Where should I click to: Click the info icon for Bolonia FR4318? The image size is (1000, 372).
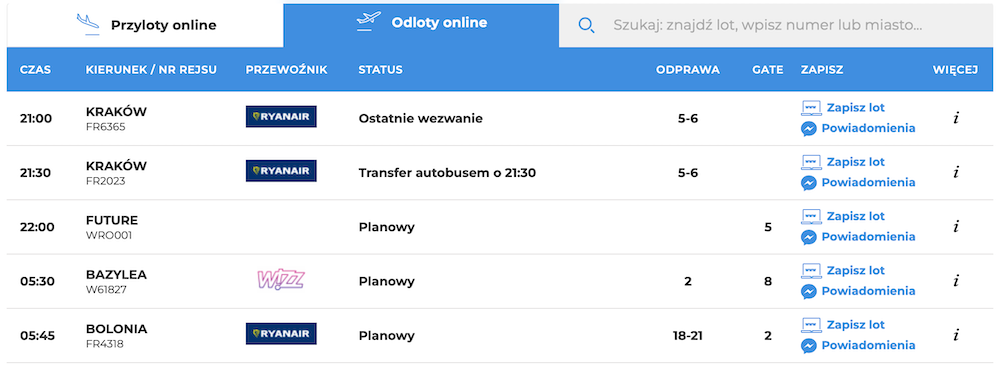coord(955,335)
